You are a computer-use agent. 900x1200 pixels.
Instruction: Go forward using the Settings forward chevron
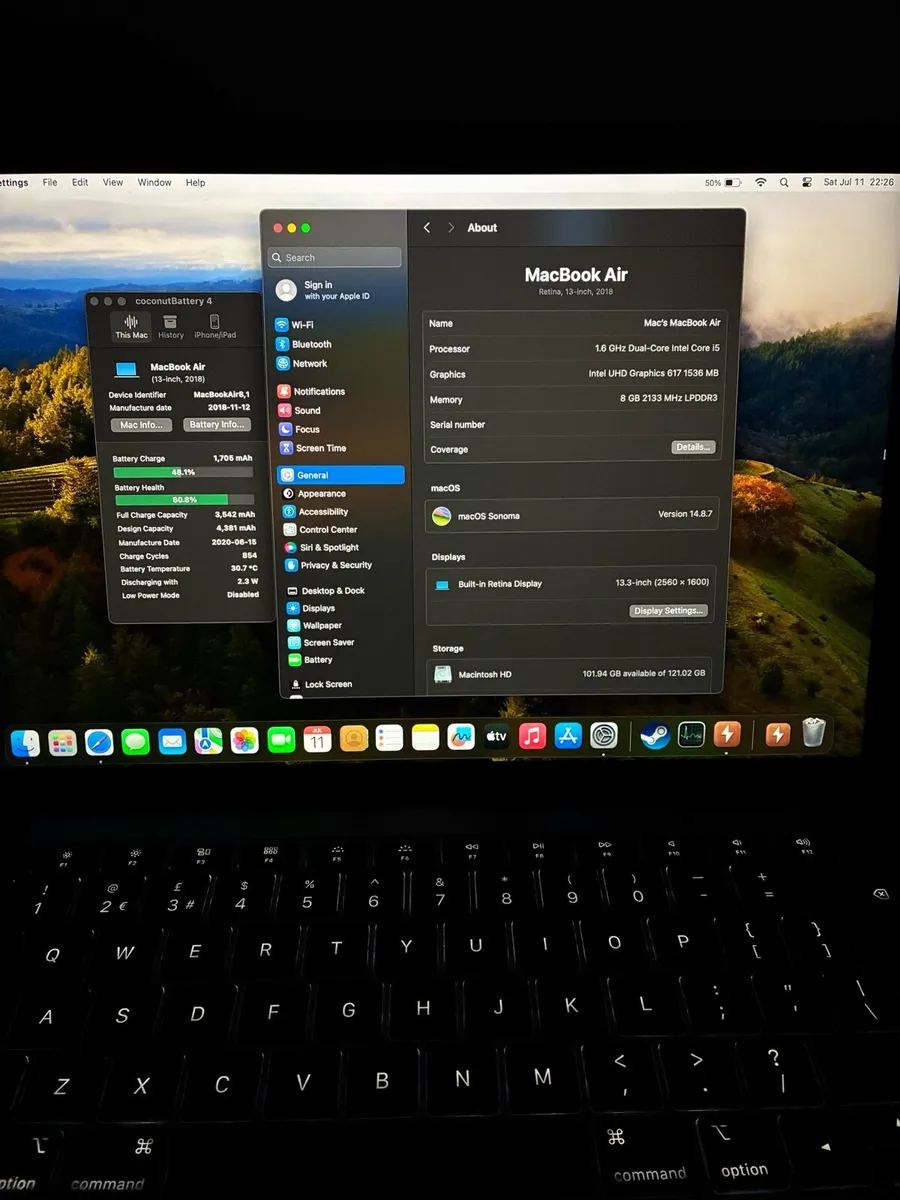pos(451,228)
